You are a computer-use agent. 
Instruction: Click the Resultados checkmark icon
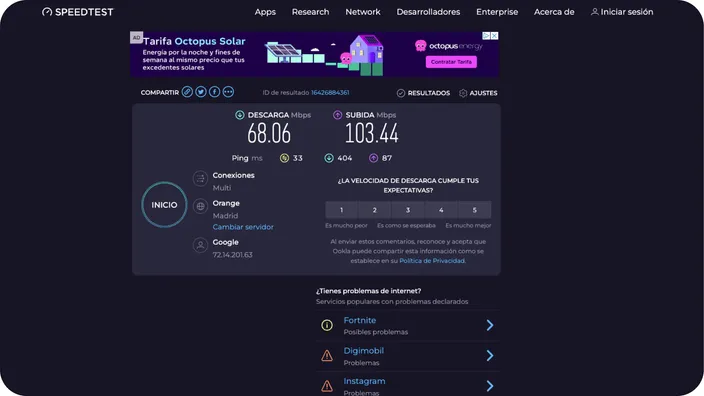pyautogui.click(x=401, y=93)
